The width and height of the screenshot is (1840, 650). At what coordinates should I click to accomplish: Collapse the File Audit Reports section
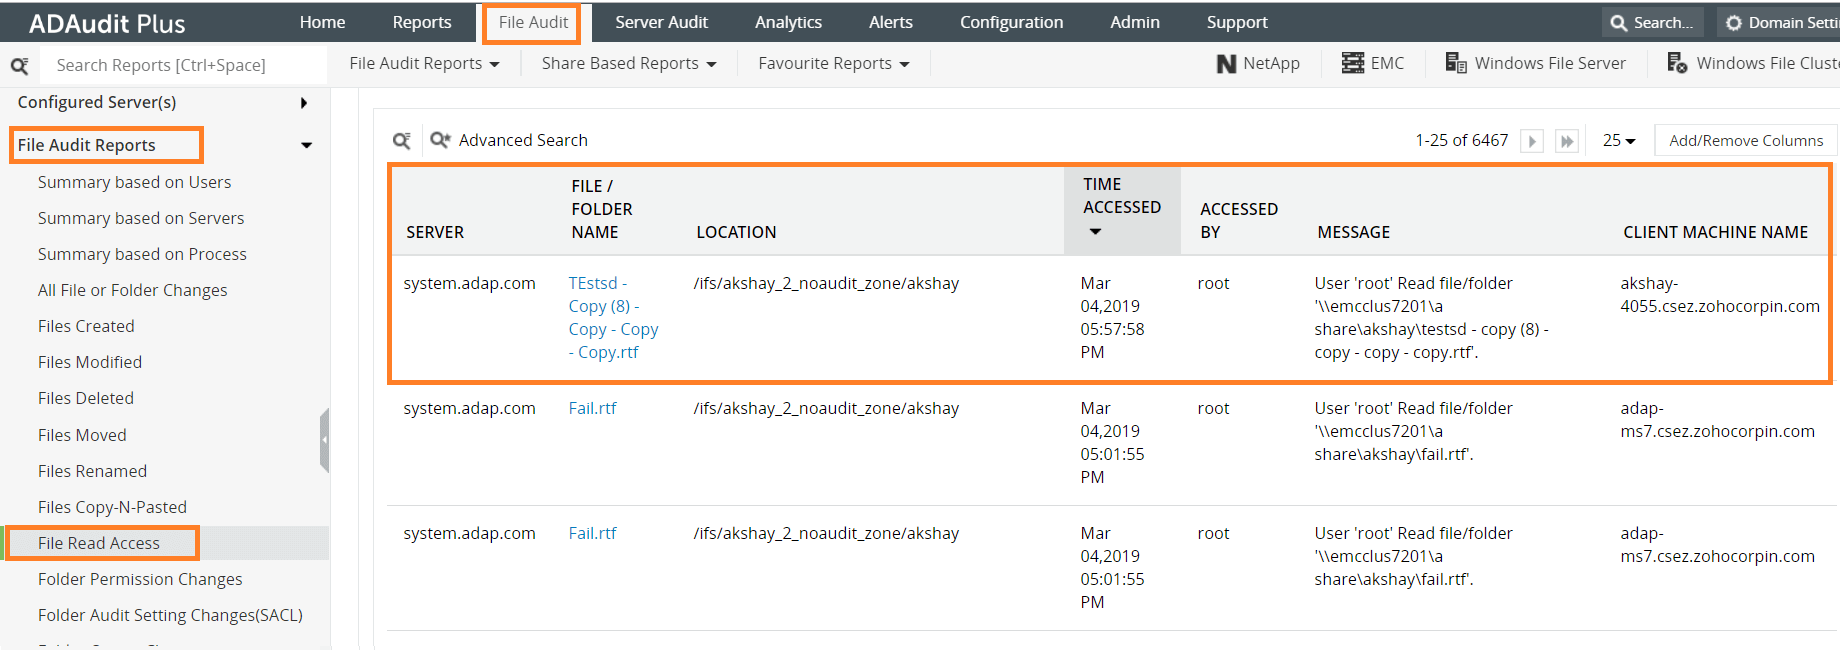tap(306, 145)
